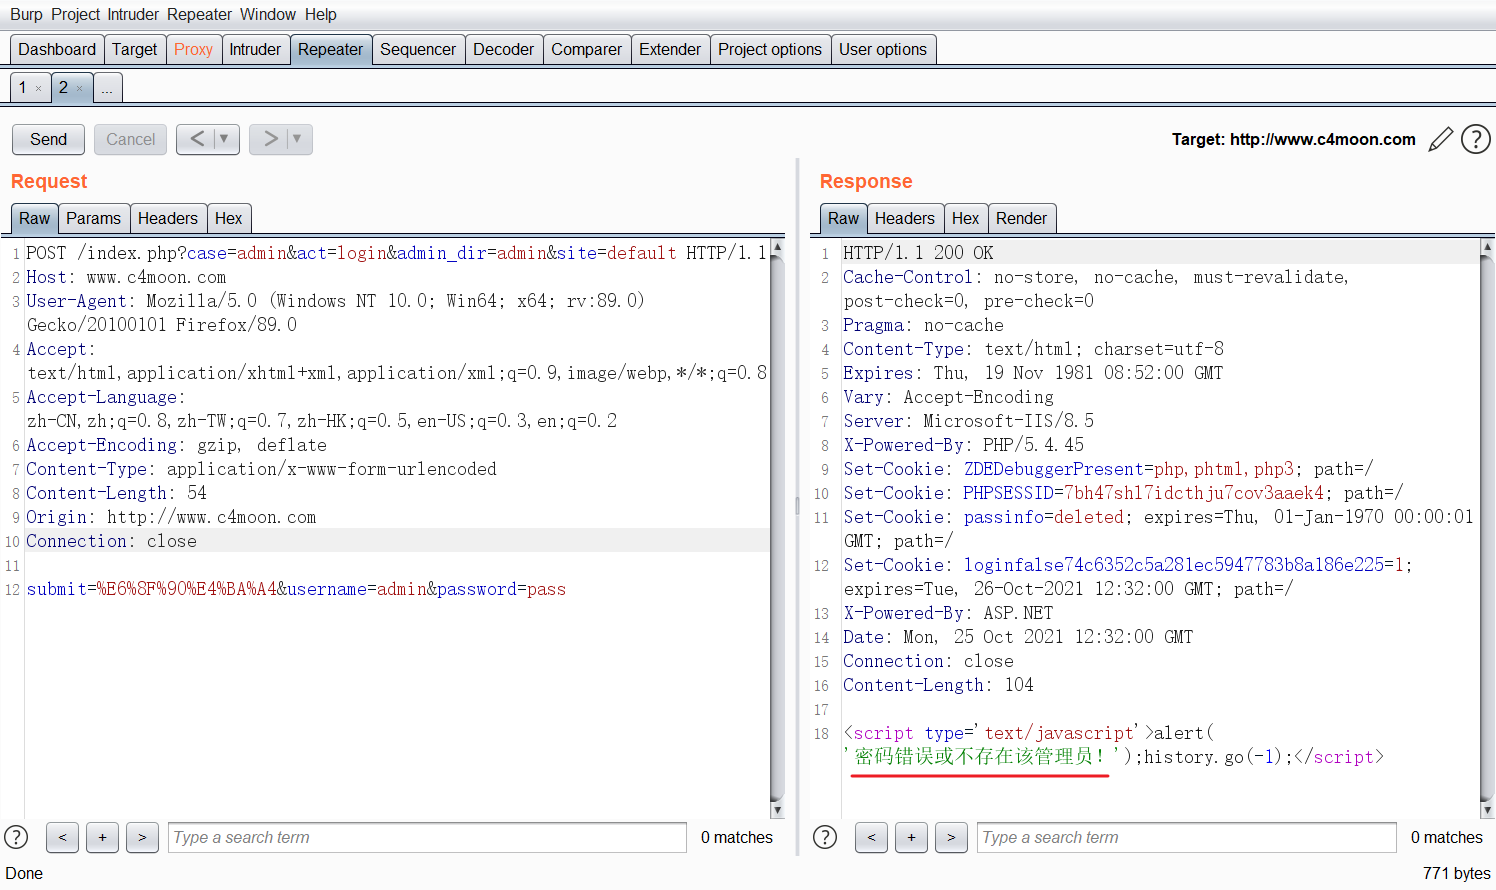Go to next request match
Viewport: 1496px width, 890px height.
[142, 837]
